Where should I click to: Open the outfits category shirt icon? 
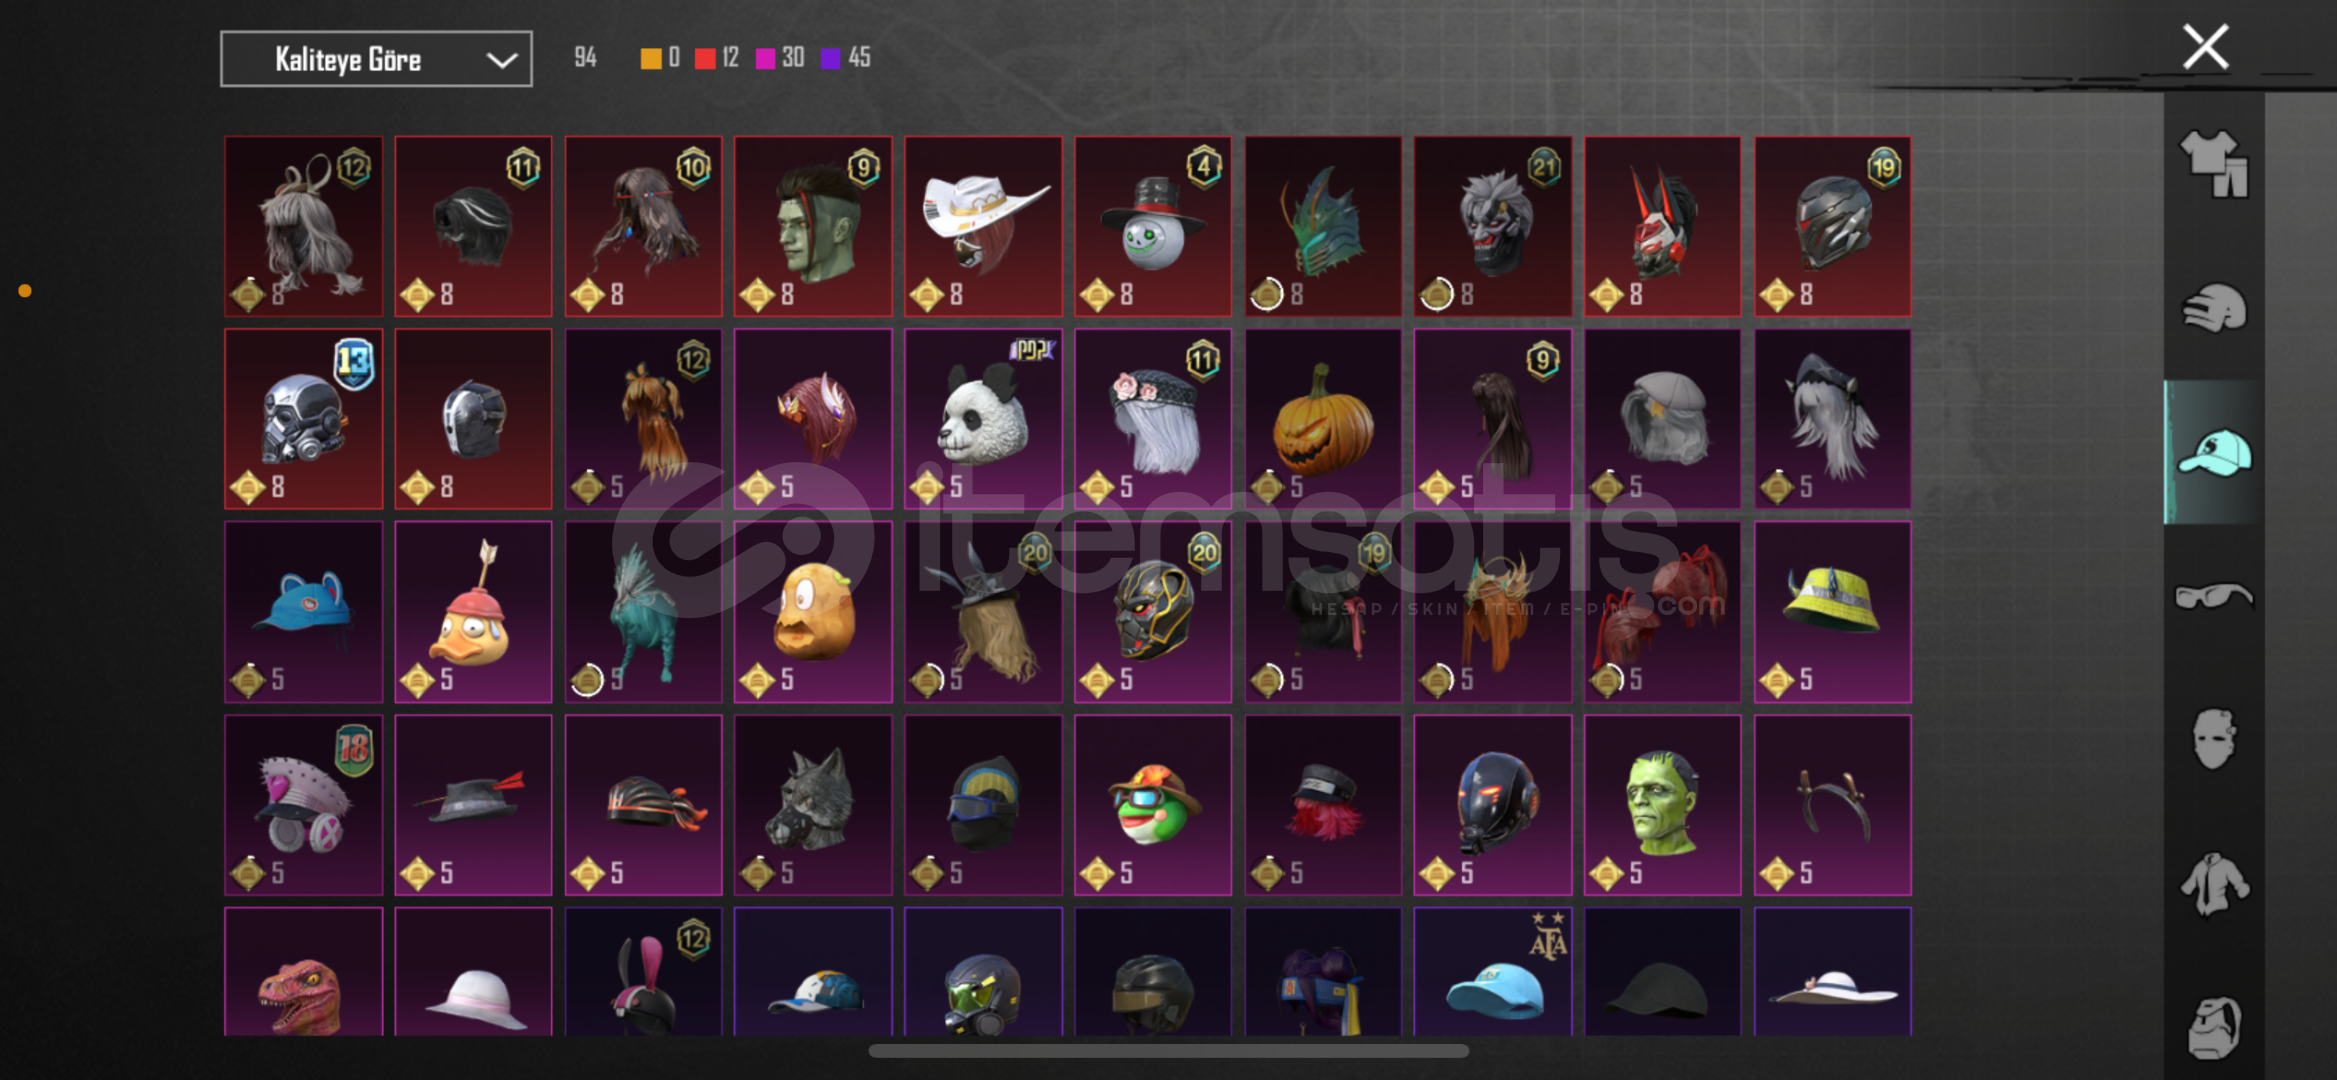2214,164
